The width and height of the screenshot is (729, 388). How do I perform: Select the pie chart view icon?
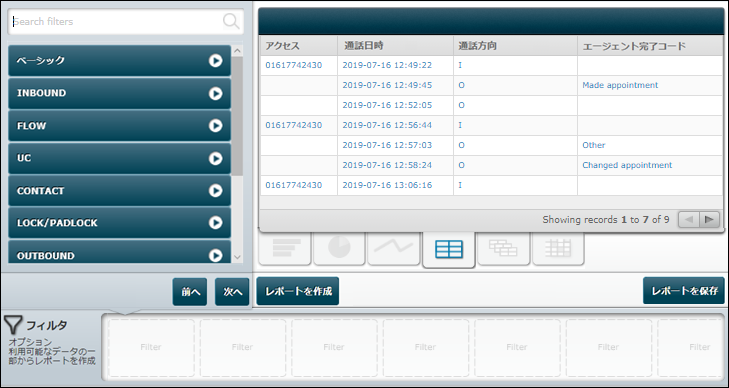point(339,249)
